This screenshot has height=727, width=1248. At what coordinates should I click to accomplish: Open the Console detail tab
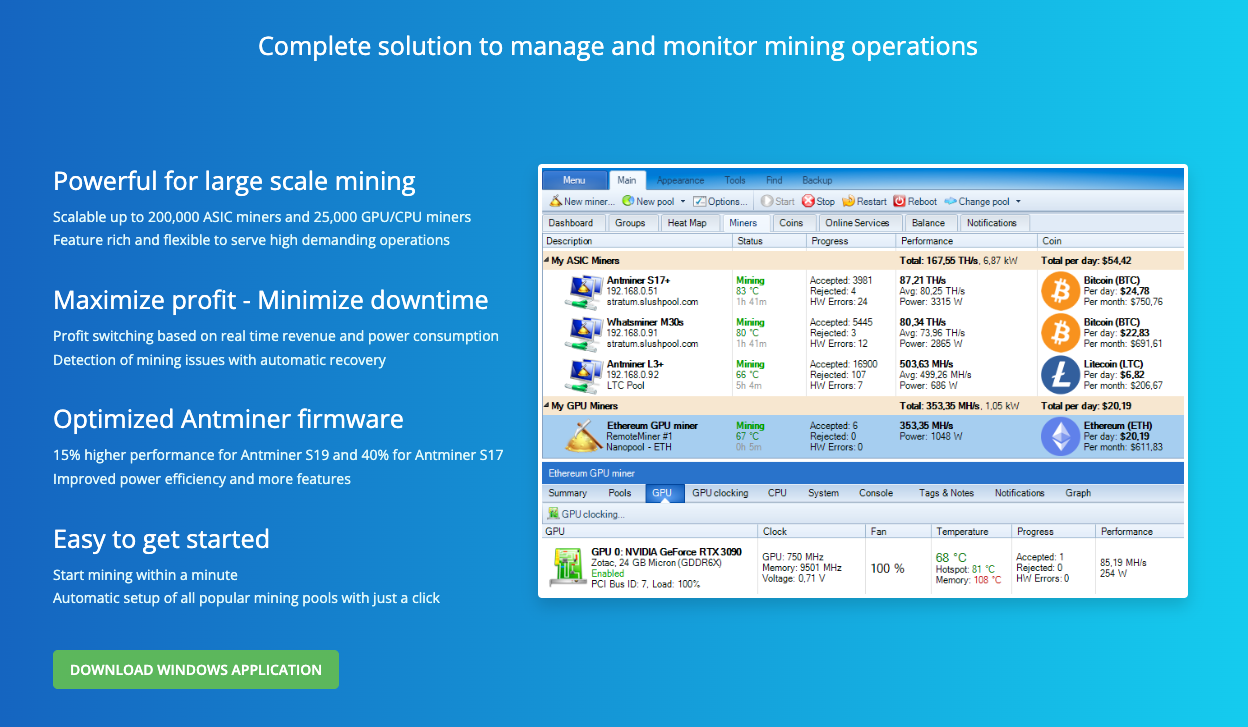pos(876,493)
